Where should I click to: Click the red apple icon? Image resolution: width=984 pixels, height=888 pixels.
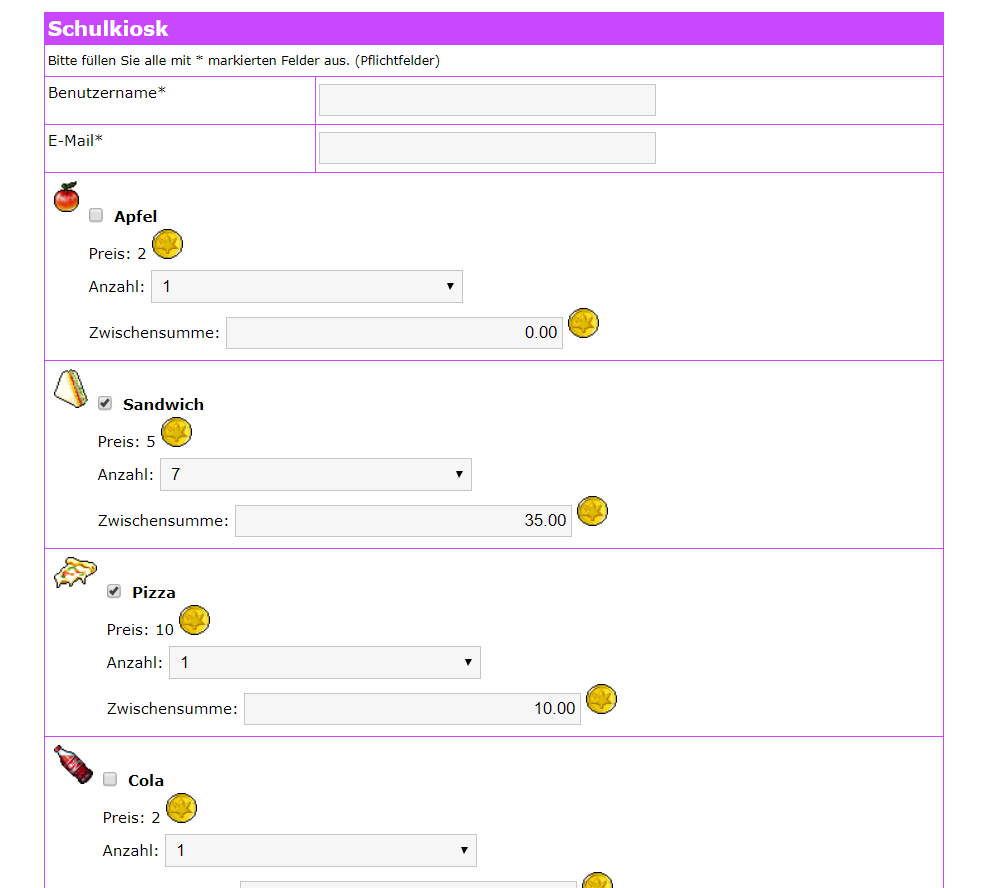pyautogui.click(x=67, y=197)
